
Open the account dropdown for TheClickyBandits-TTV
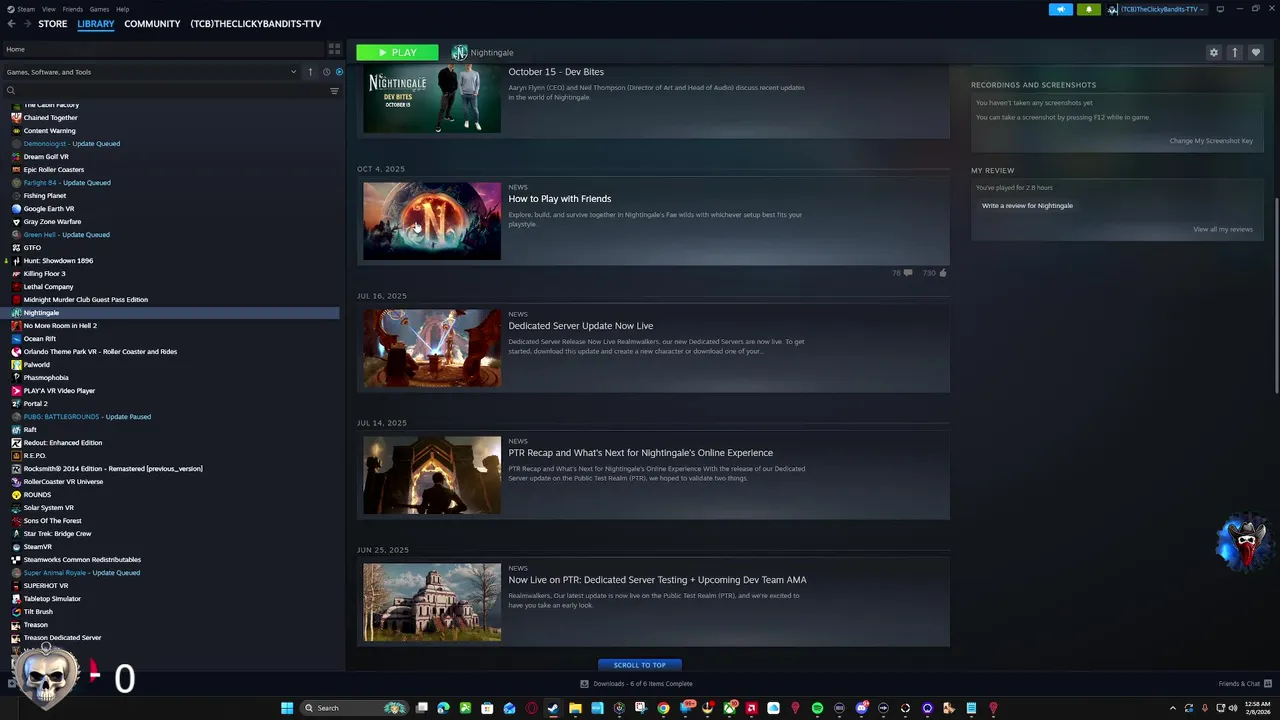click(x=1157, y=9)
